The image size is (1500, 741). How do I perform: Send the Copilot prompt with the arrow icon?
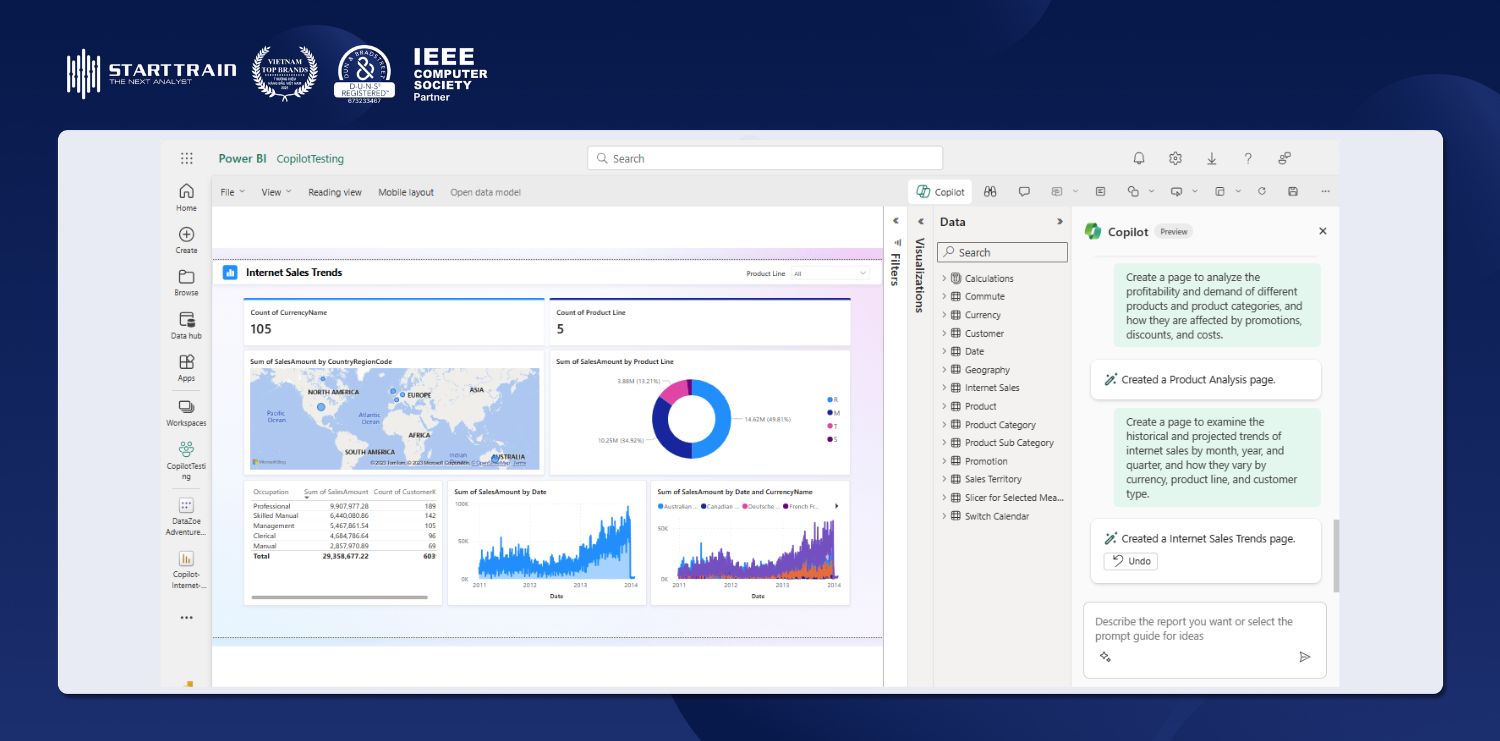pos(1305,657)
